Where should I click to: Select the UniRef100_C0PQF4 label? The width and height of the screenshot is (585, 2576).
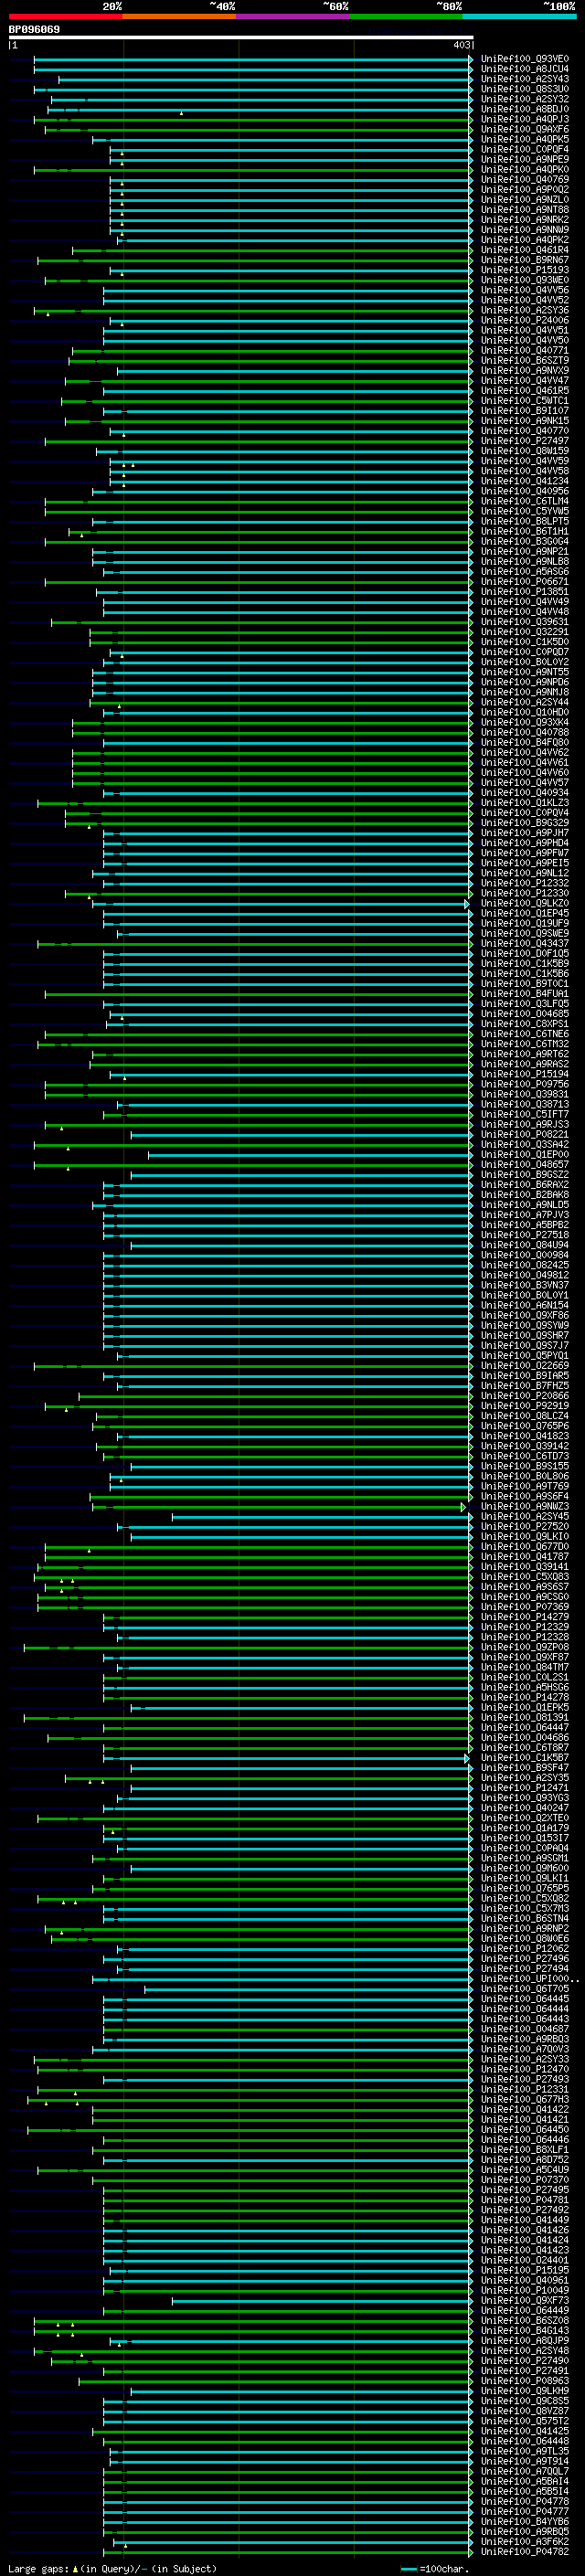pyautogui.click(x=524, y=149)
